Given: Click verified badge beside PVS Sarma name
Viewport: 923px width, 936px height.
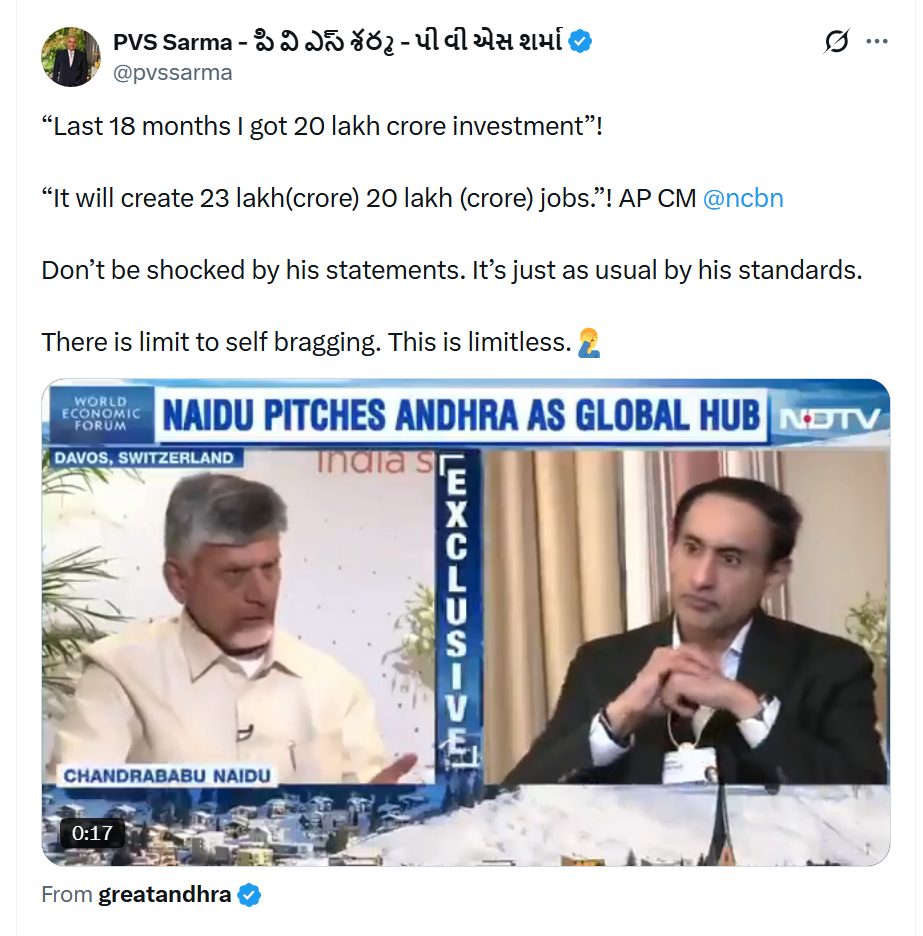Looking at the screenshot, I should click(580, 41).
